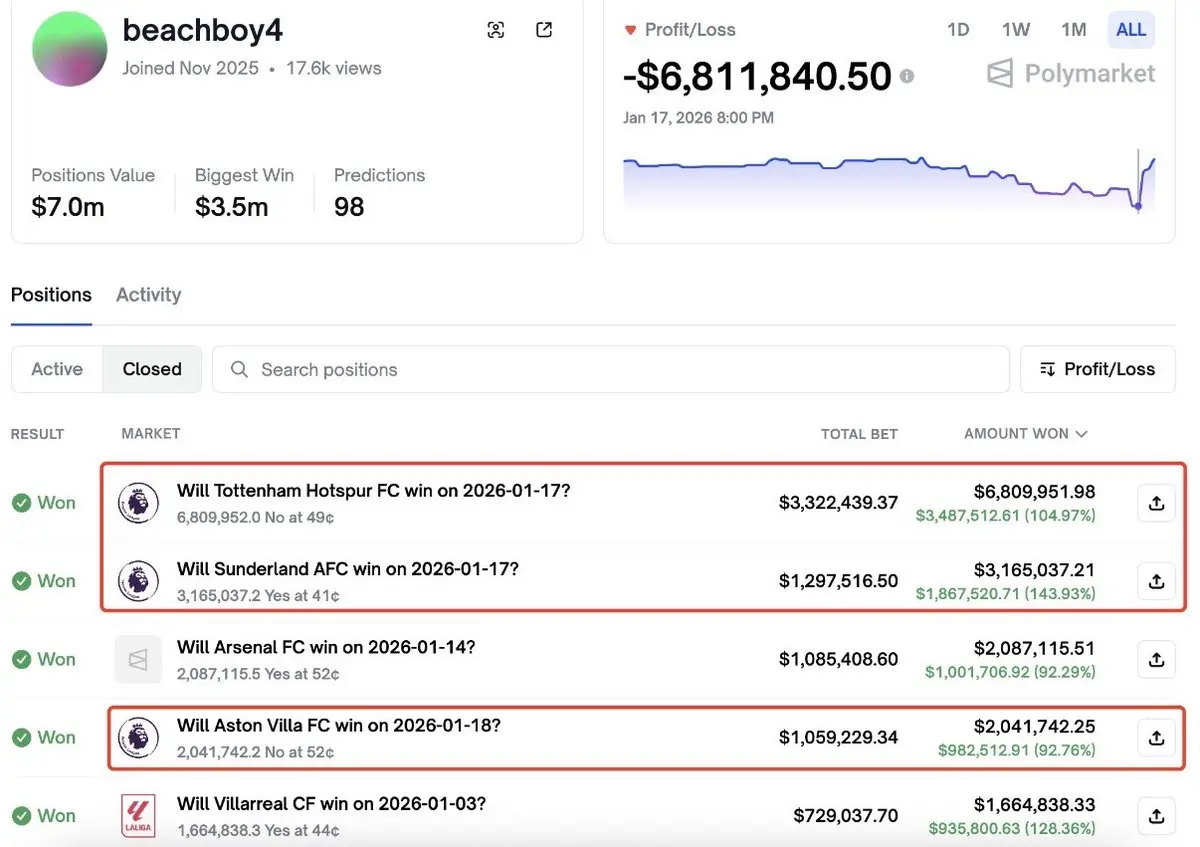Click the $2,087,115.51 amount won

[1035, 647]
